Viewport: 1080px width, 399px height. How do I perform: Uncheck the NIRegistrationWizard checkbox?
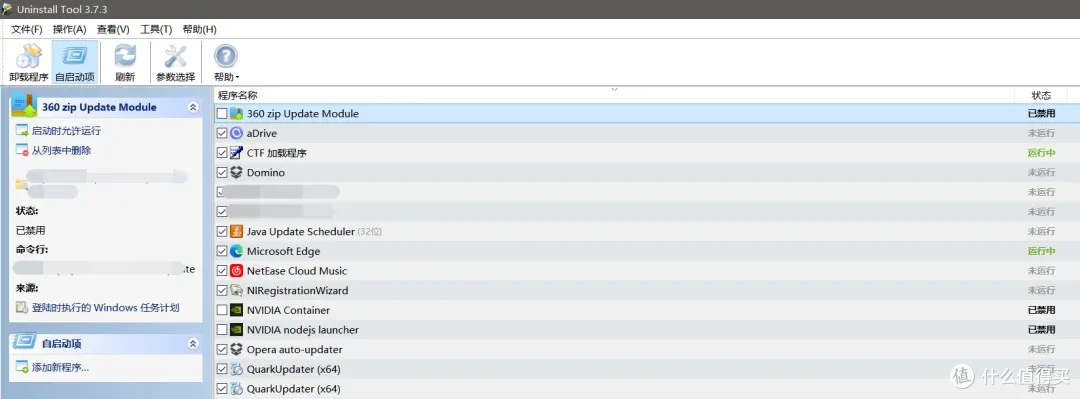point(222,290)
